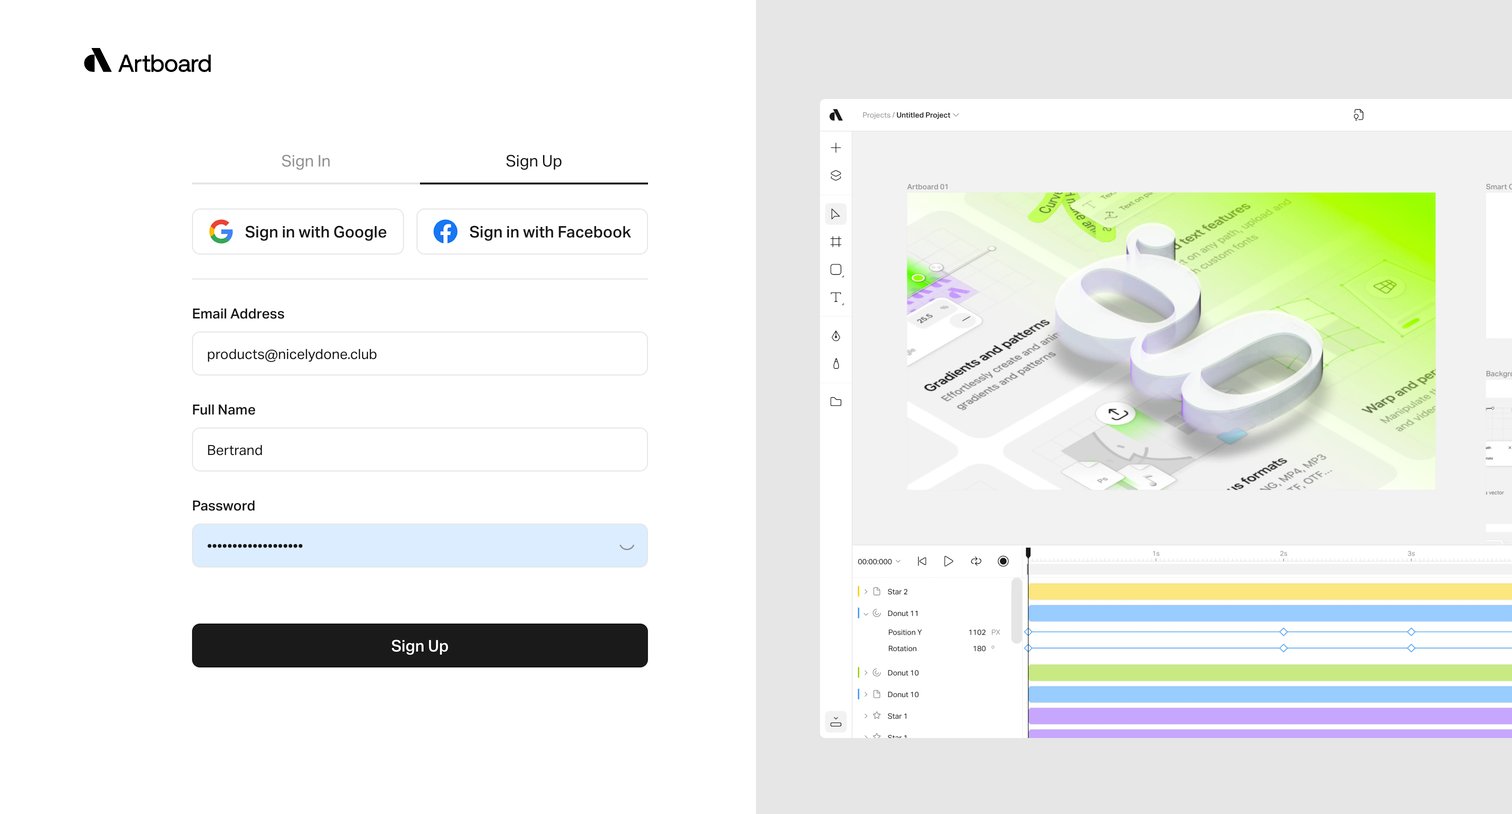Open the folder icon in preview sidebar
1512x814 pixels.
836,402
